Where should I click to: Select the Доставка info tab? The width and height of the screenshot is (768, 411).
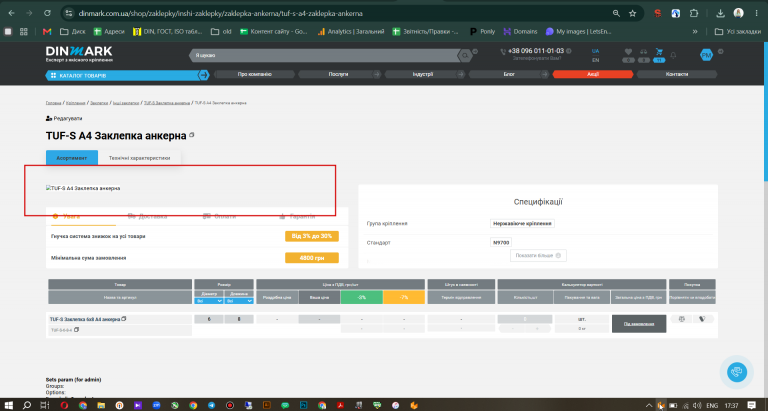pos(147,216)
